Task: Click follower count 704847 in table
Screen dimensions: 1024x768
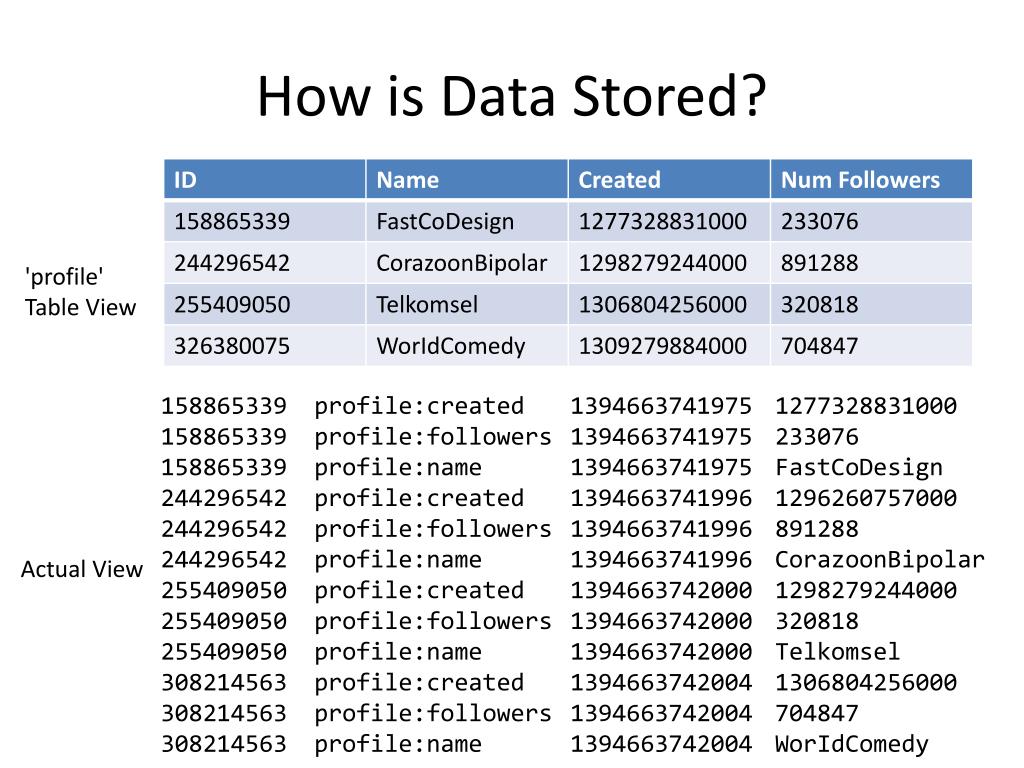Action: point(871,346)
